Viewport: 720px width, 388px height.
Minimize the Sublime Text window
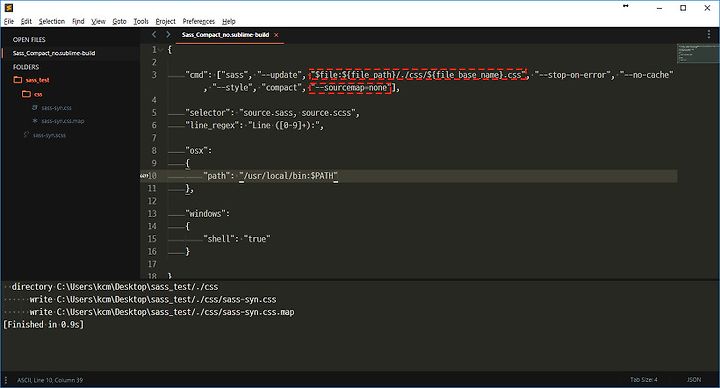(659, 8)
